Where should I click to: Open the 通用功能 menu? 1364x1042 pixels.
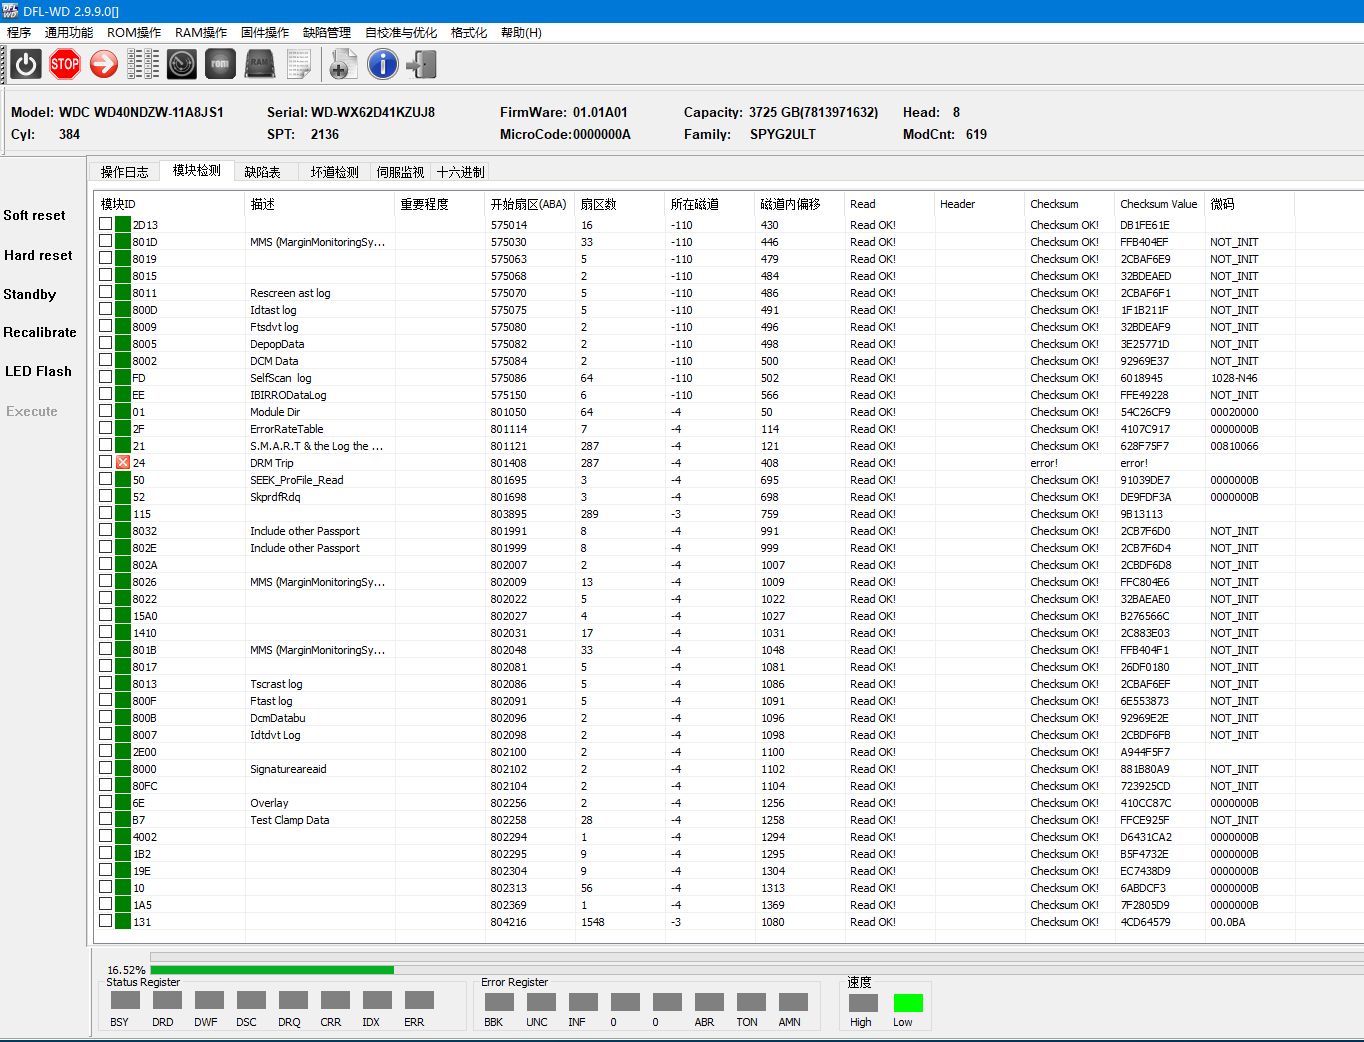tap(69, 33)
